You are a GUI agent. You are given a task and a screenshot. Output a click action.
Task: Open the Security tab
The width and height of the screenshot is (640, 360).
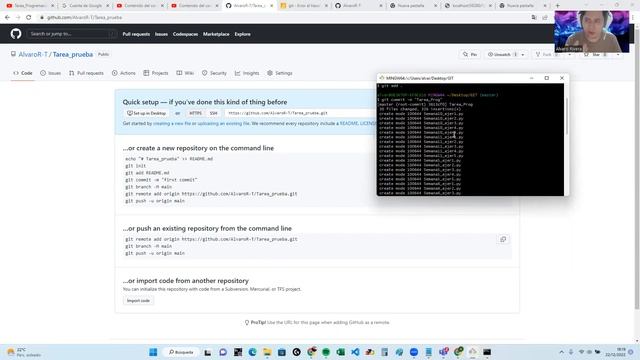click(214, 73)
